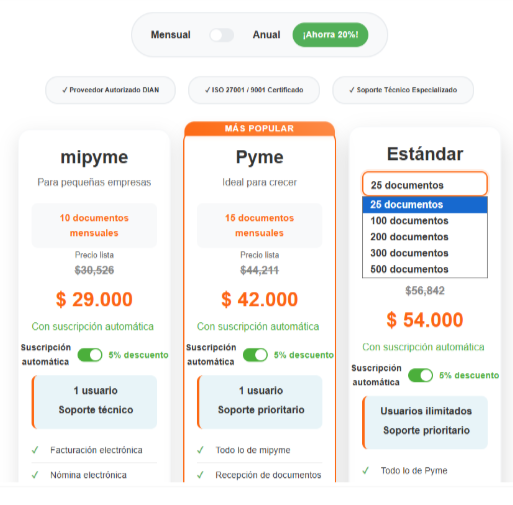The width and height of the screenshot is (513, 505).
Task: Disable mipyme automatic subscription toggle
Action: point(90,355)
